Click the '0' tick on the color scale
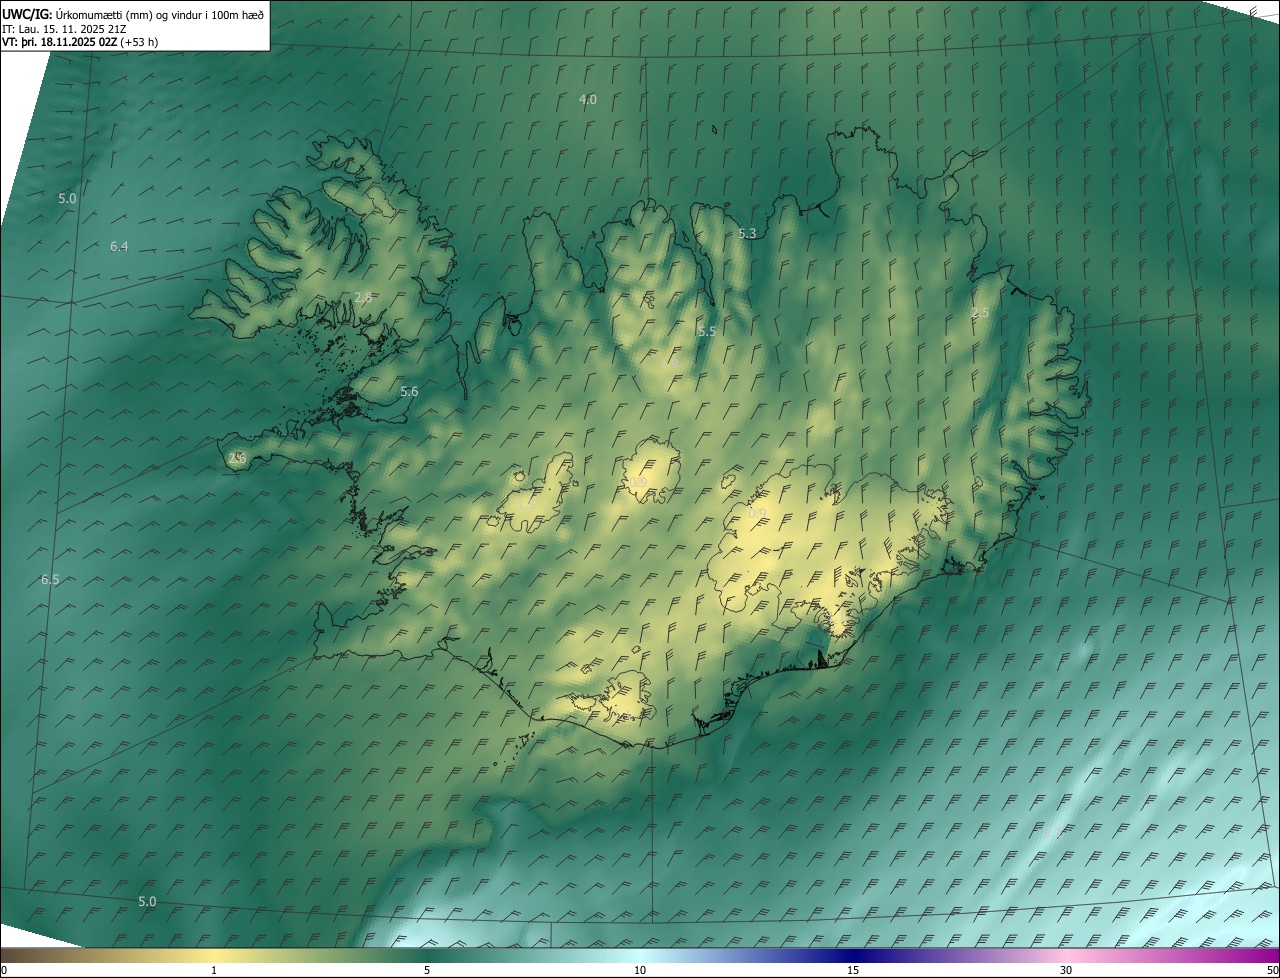Screen dimensions: 1280x978 [4, 970]
